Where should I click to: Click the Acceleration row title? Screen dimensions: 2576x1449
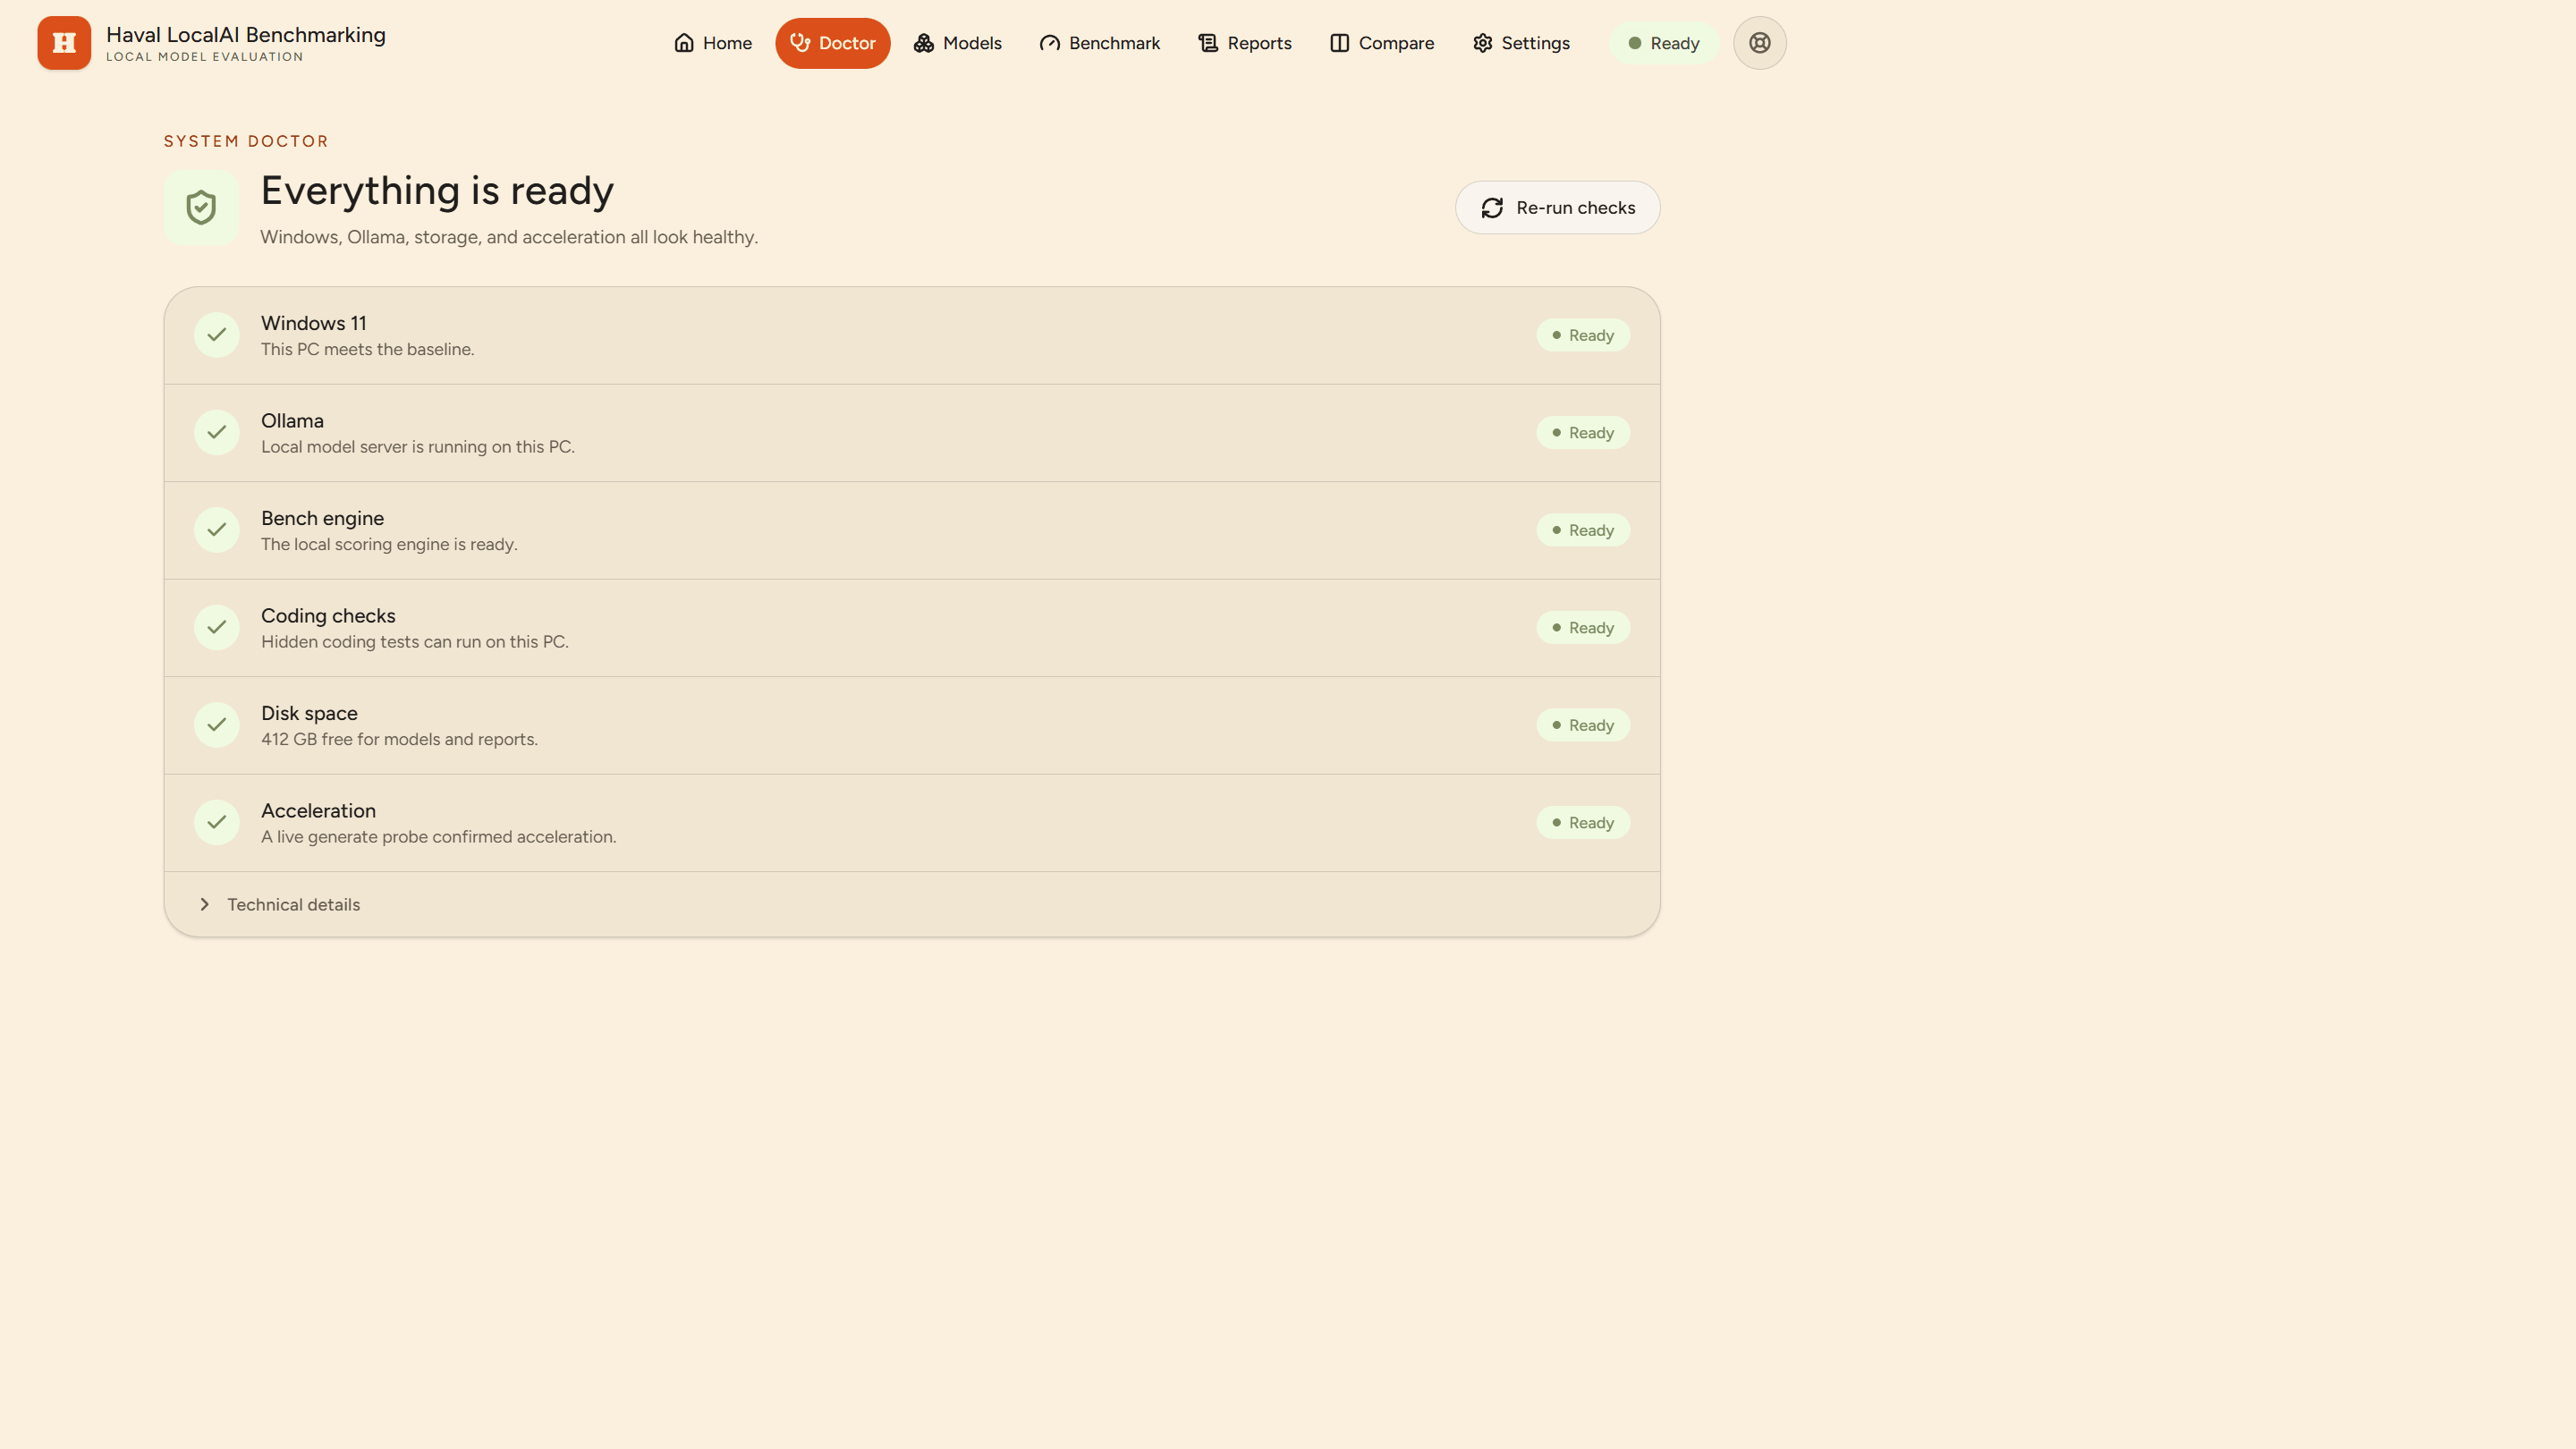(318, 810)
